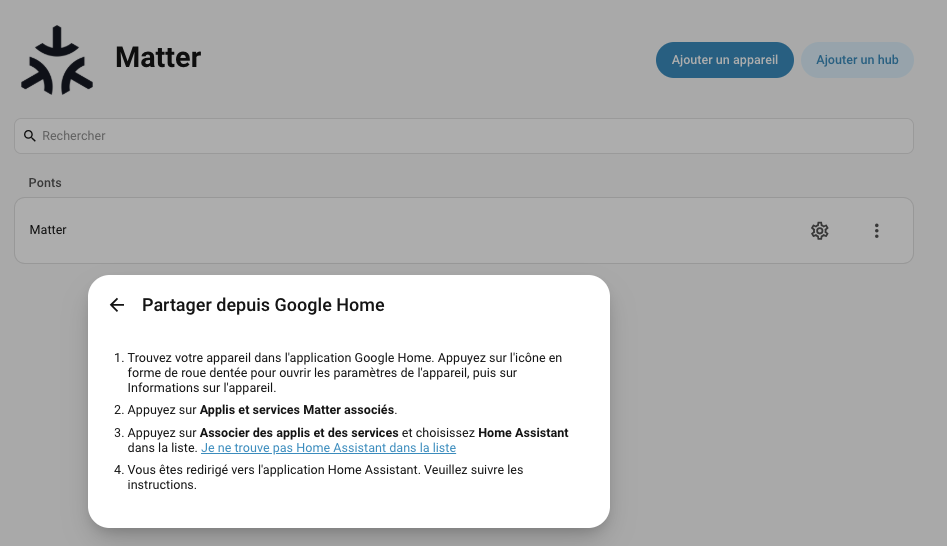This screenshot has width=947, height=546.
Task: Open link Je ne trouve pas Home Assistant
Action: pos(329,448)
